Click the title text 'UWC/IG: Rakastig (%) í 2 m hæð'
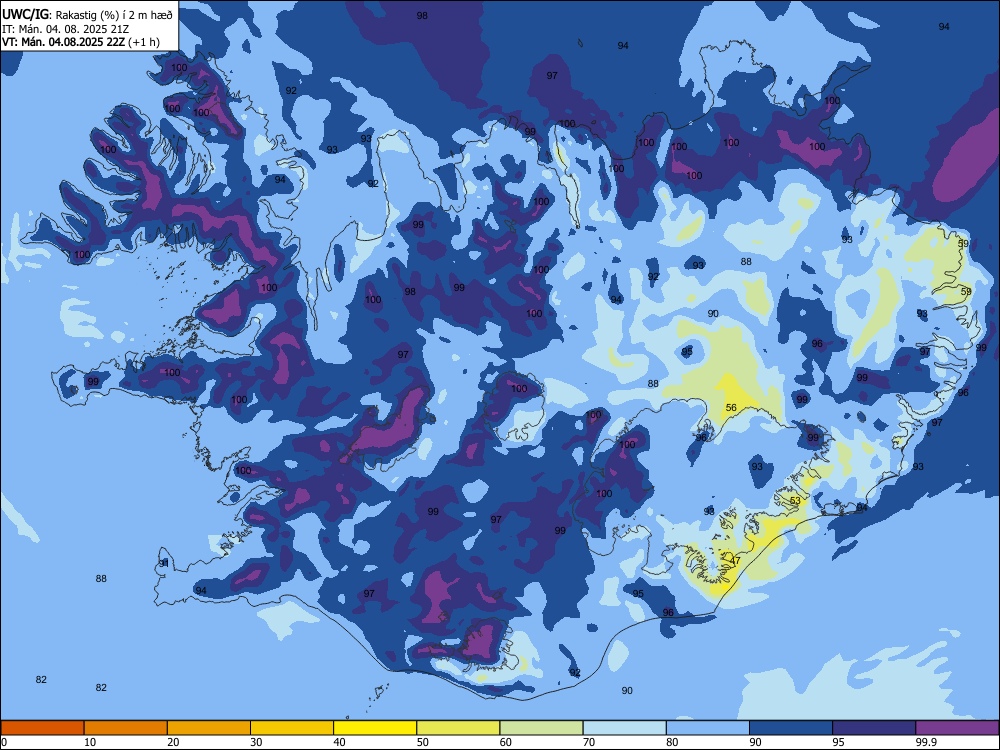Screen dimensions: 1000x750 click(x=87, y=15)
